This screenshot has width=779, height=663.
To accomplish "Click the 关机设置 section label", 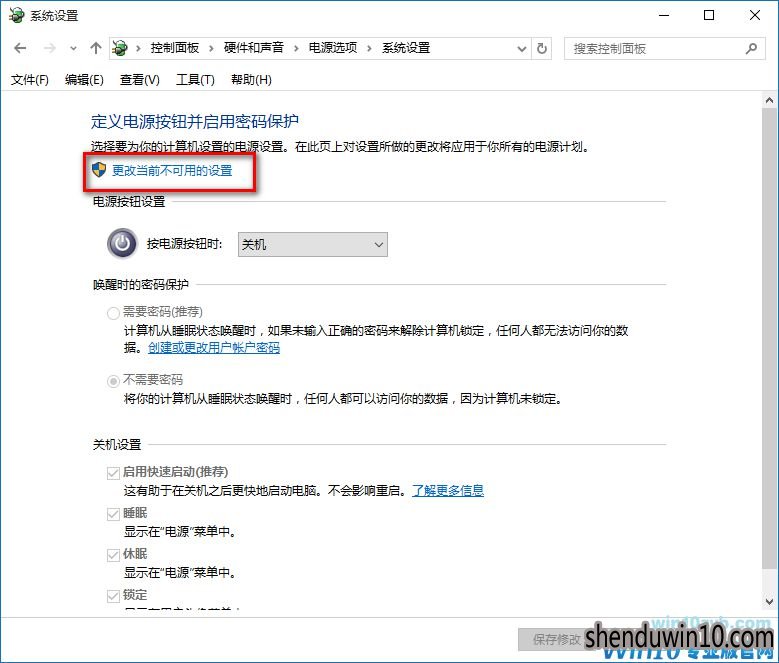I will [x=117, y=444].
